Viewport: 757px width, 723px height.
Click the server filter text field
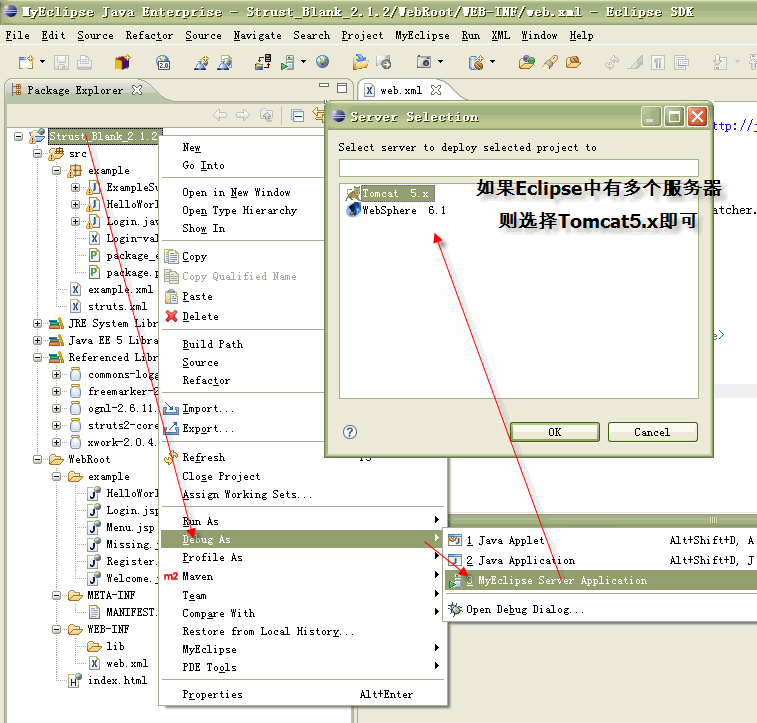tap(519, 168)
